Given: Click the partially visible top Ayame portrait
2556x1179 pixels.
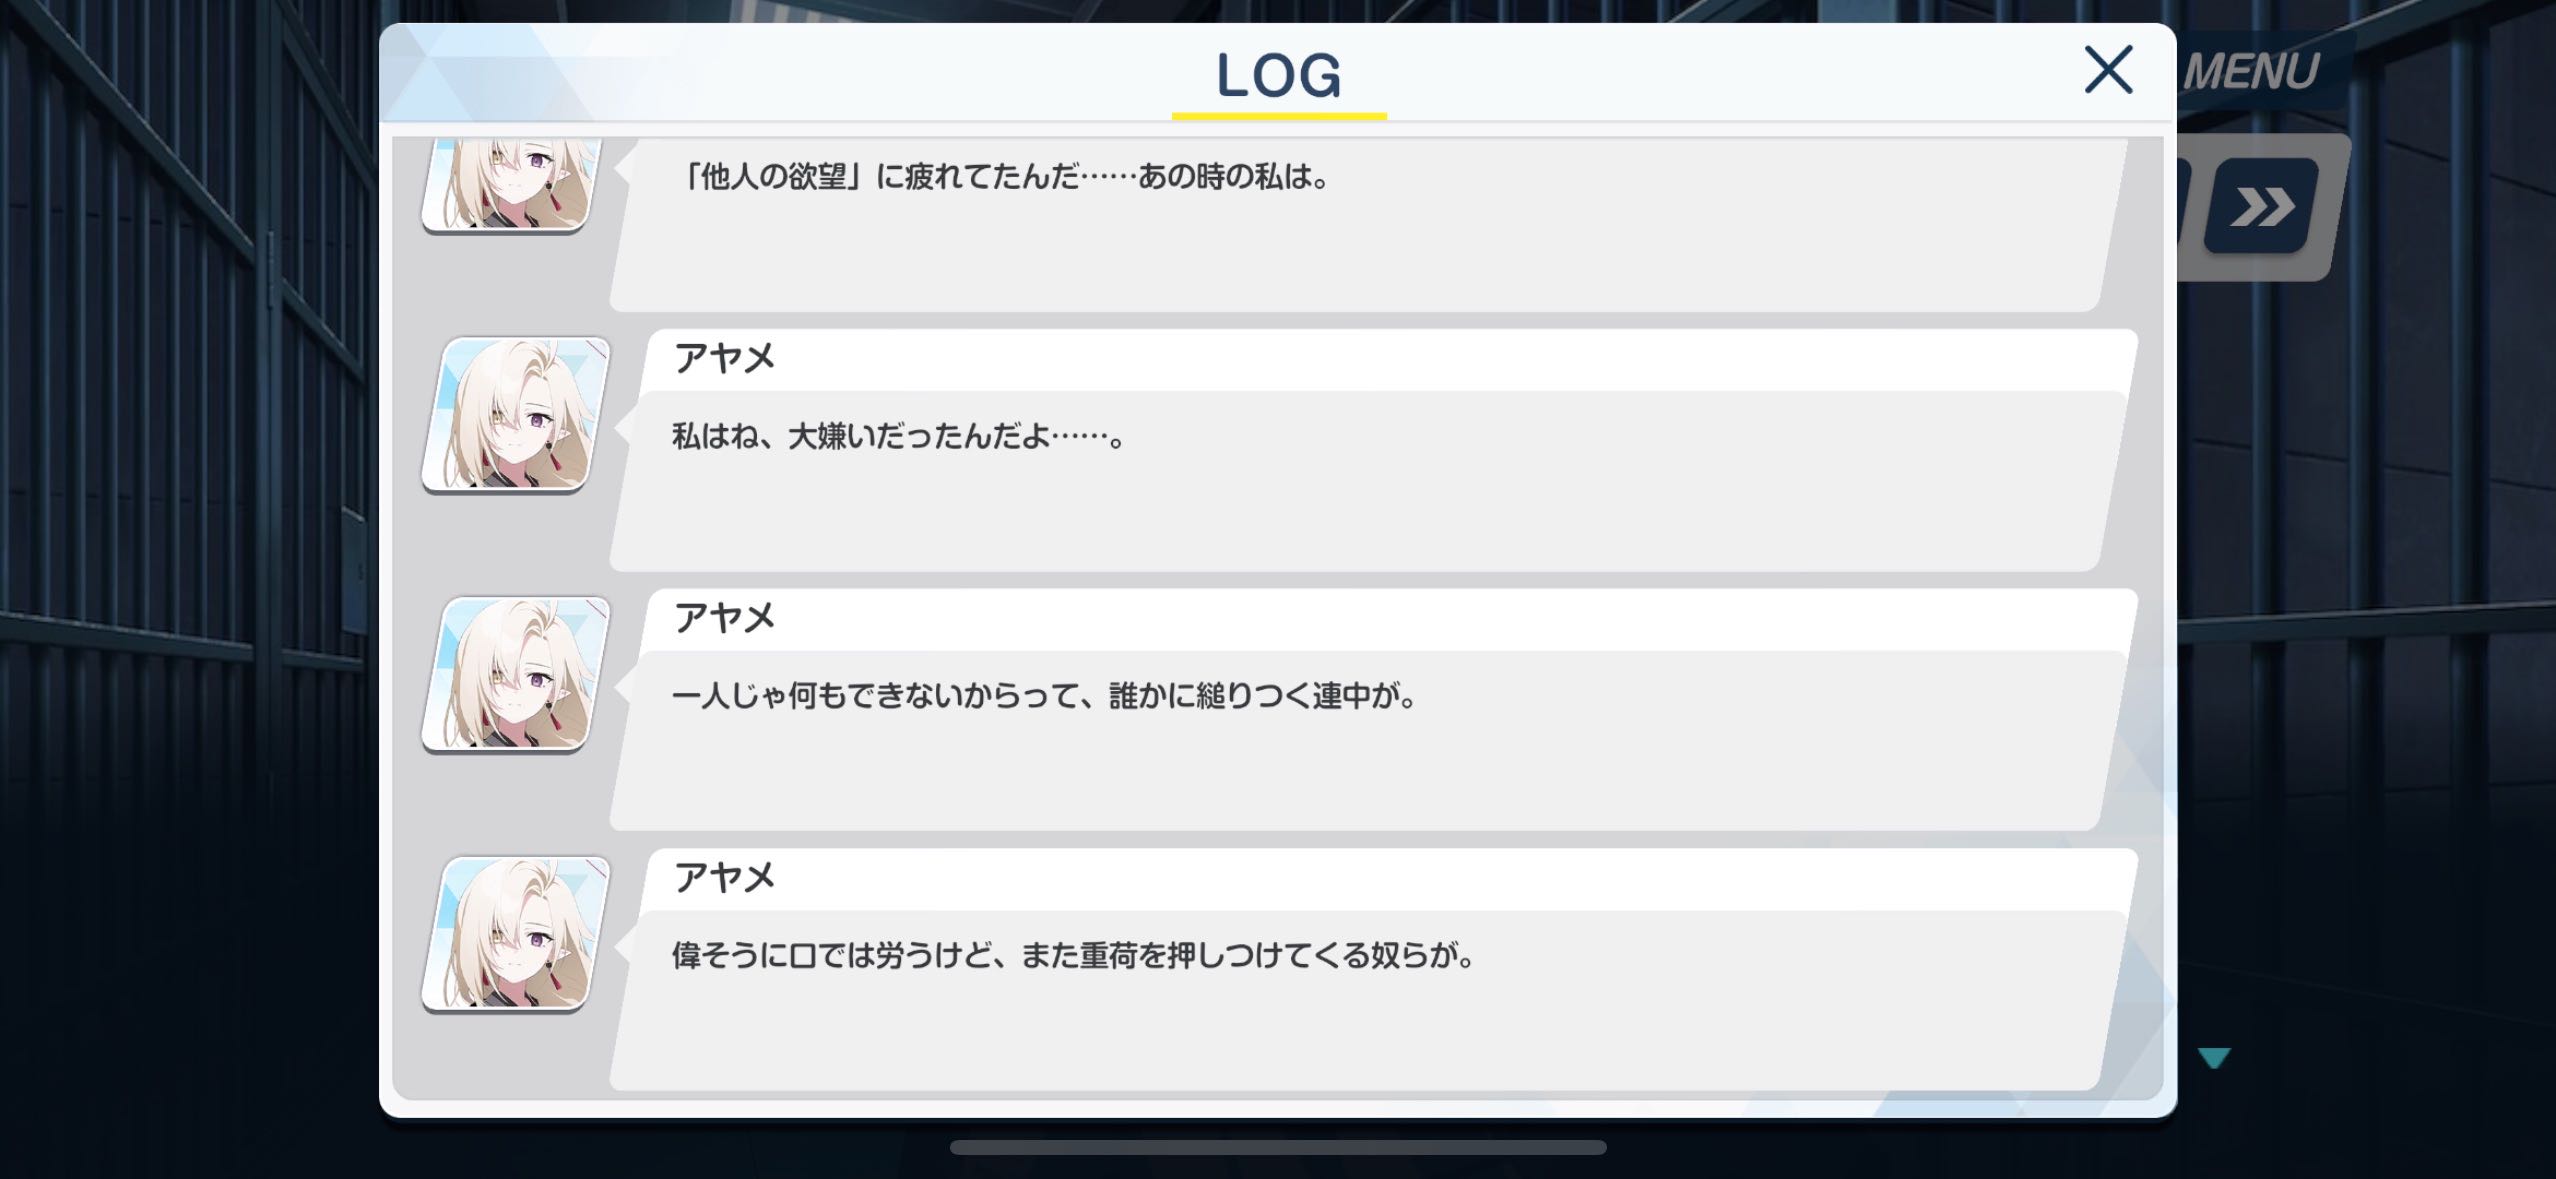Looking at the screenshot, I should click(x=512, y=186).
